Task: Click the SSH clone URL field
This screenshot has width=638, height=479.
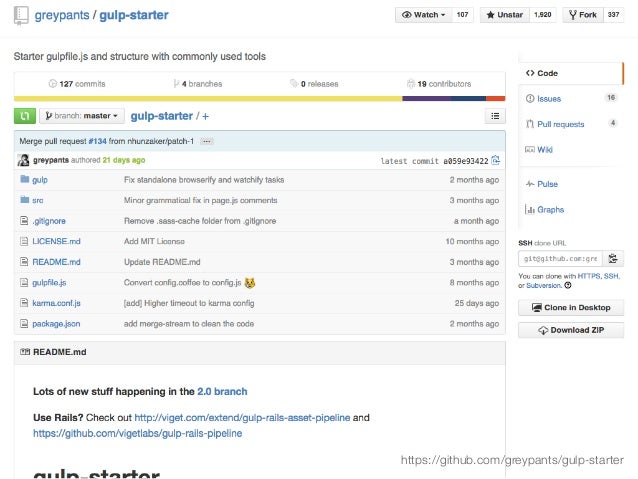Action: [x=560, y=259]
